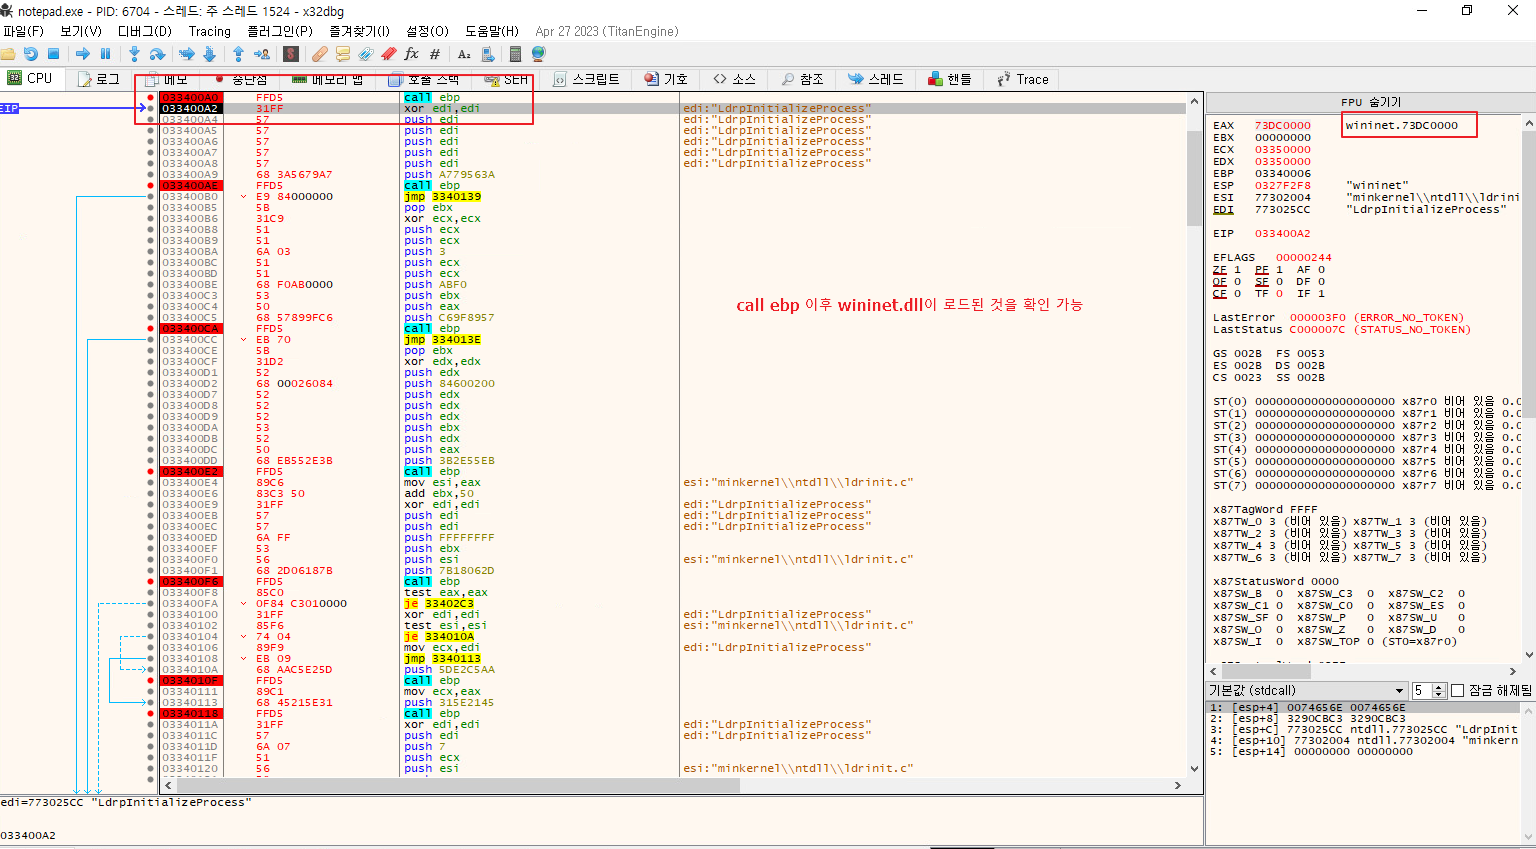The image size is (1536, 849).
Task: Open bookmarks with the red bookmark icon
Action: [x=389, y=54]
